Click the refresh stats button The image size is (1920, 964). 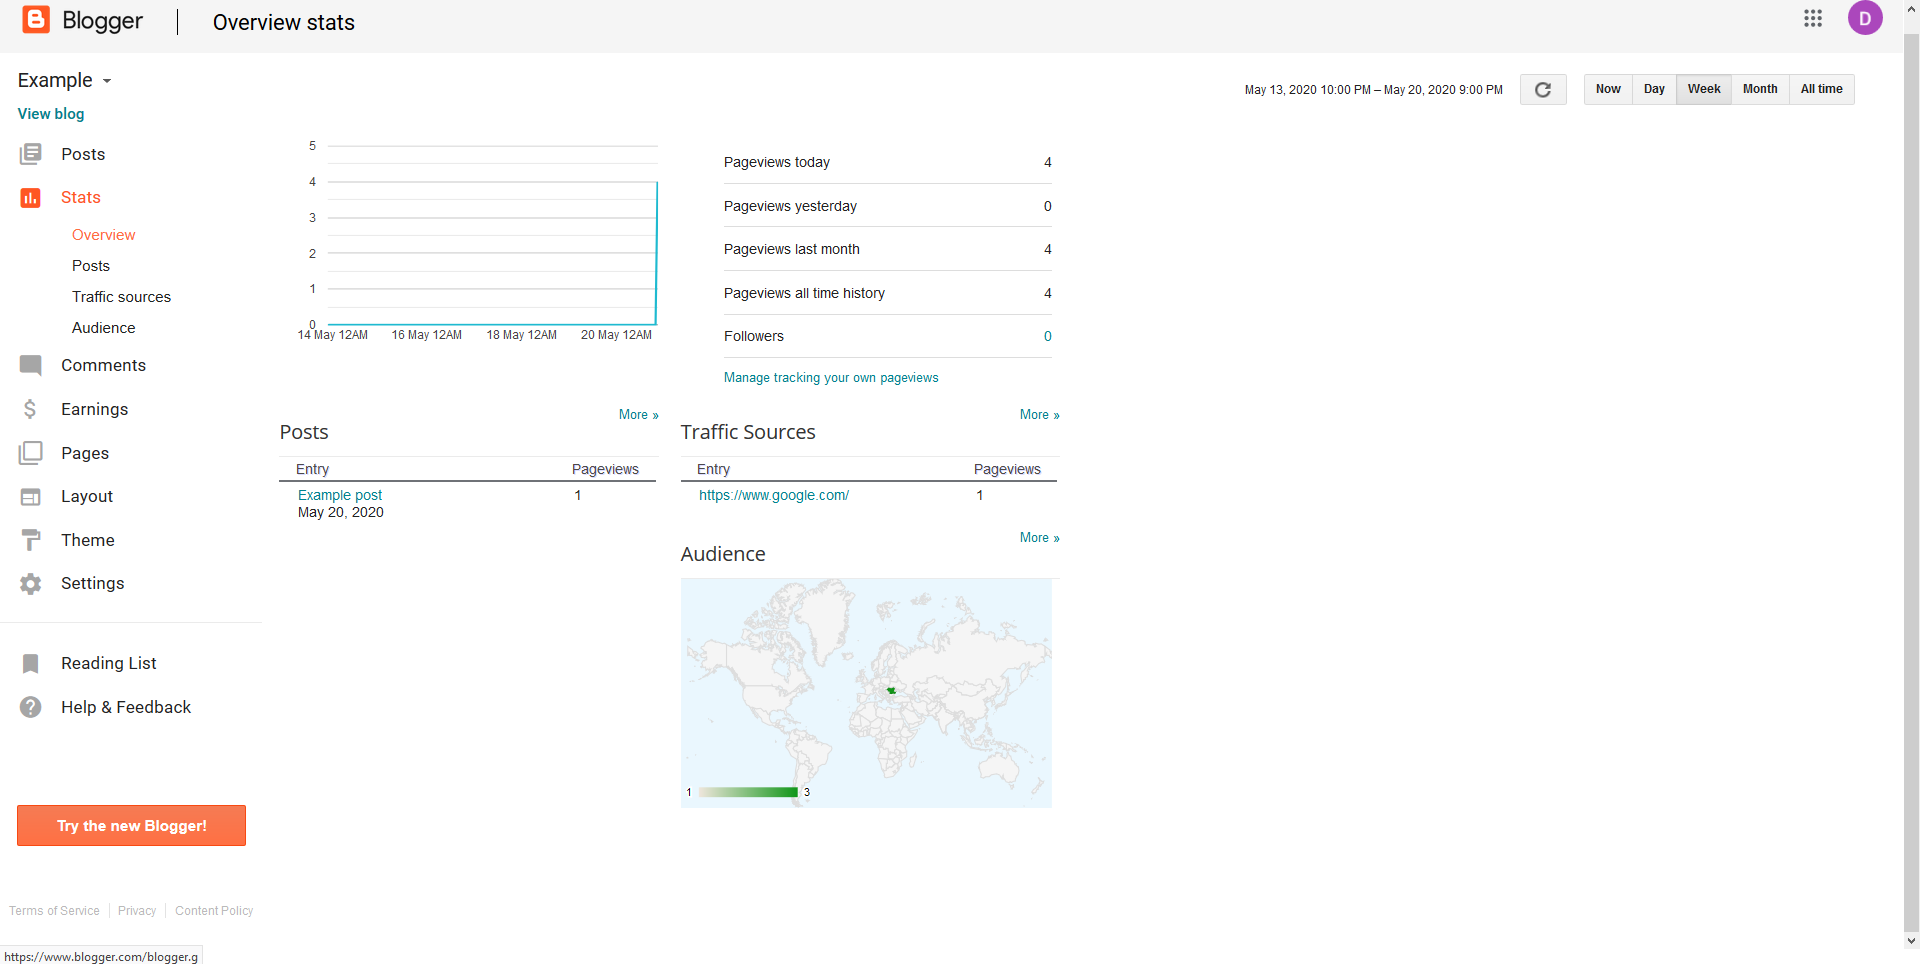[1543, 89]
